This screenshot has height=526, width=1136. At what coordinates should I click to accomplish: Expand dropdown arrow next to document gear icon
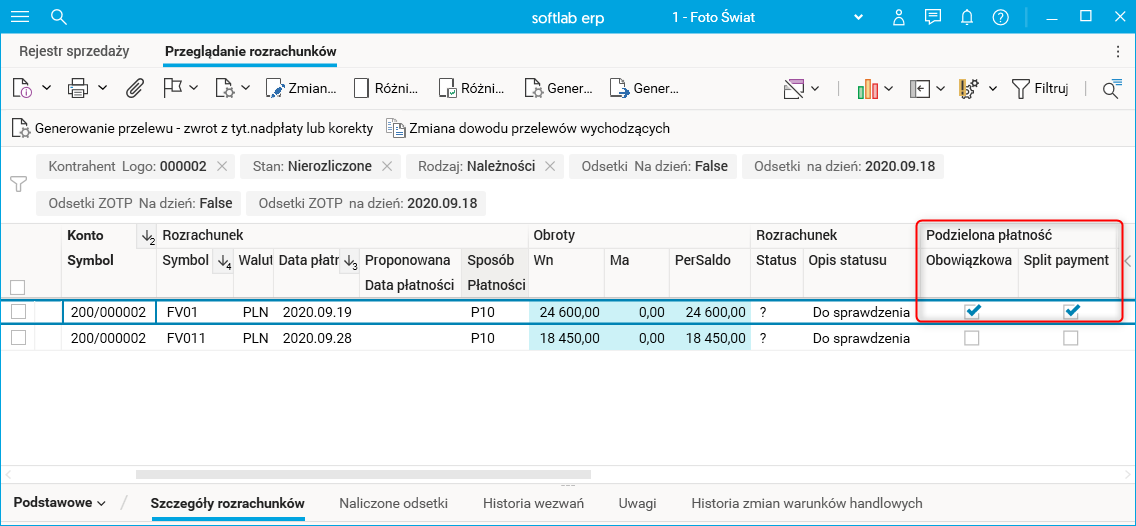tap(246, 88)
